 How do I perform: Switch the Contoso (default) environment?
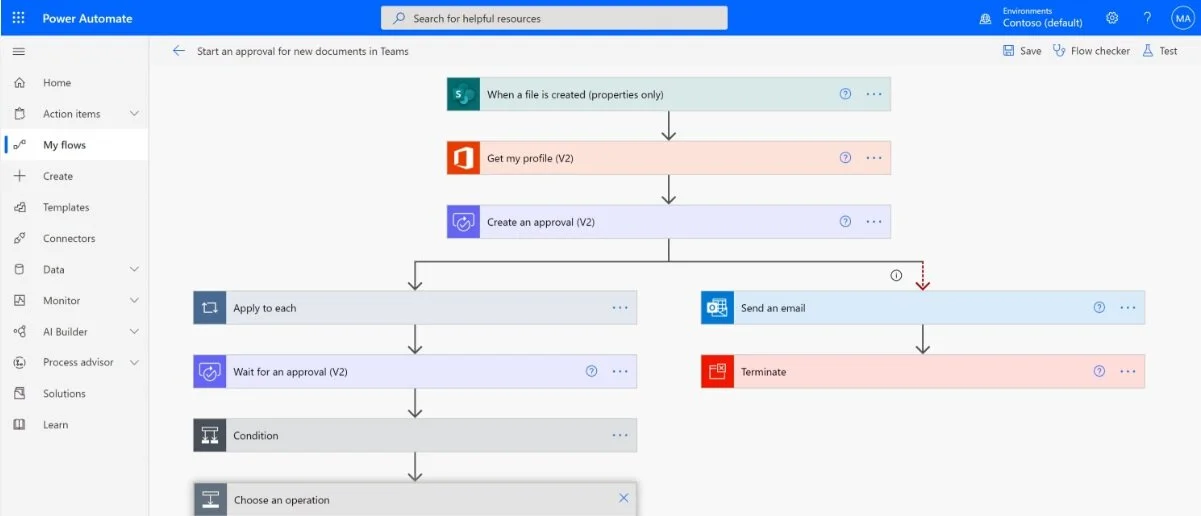click(1043, 23)
